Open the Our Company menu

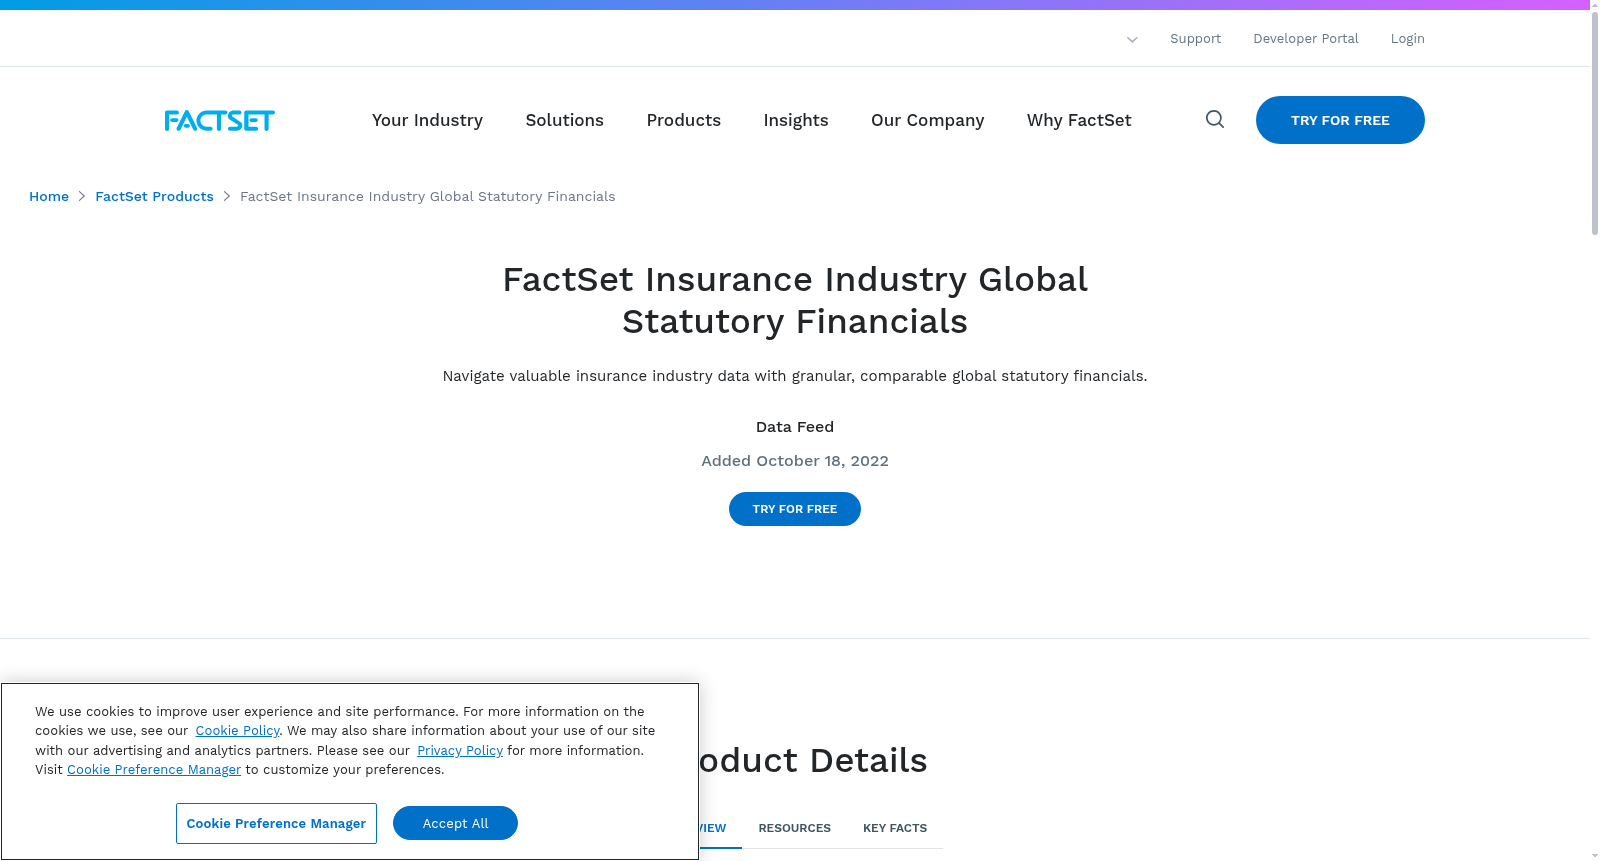pyautogui.click(x=927, y=120)
